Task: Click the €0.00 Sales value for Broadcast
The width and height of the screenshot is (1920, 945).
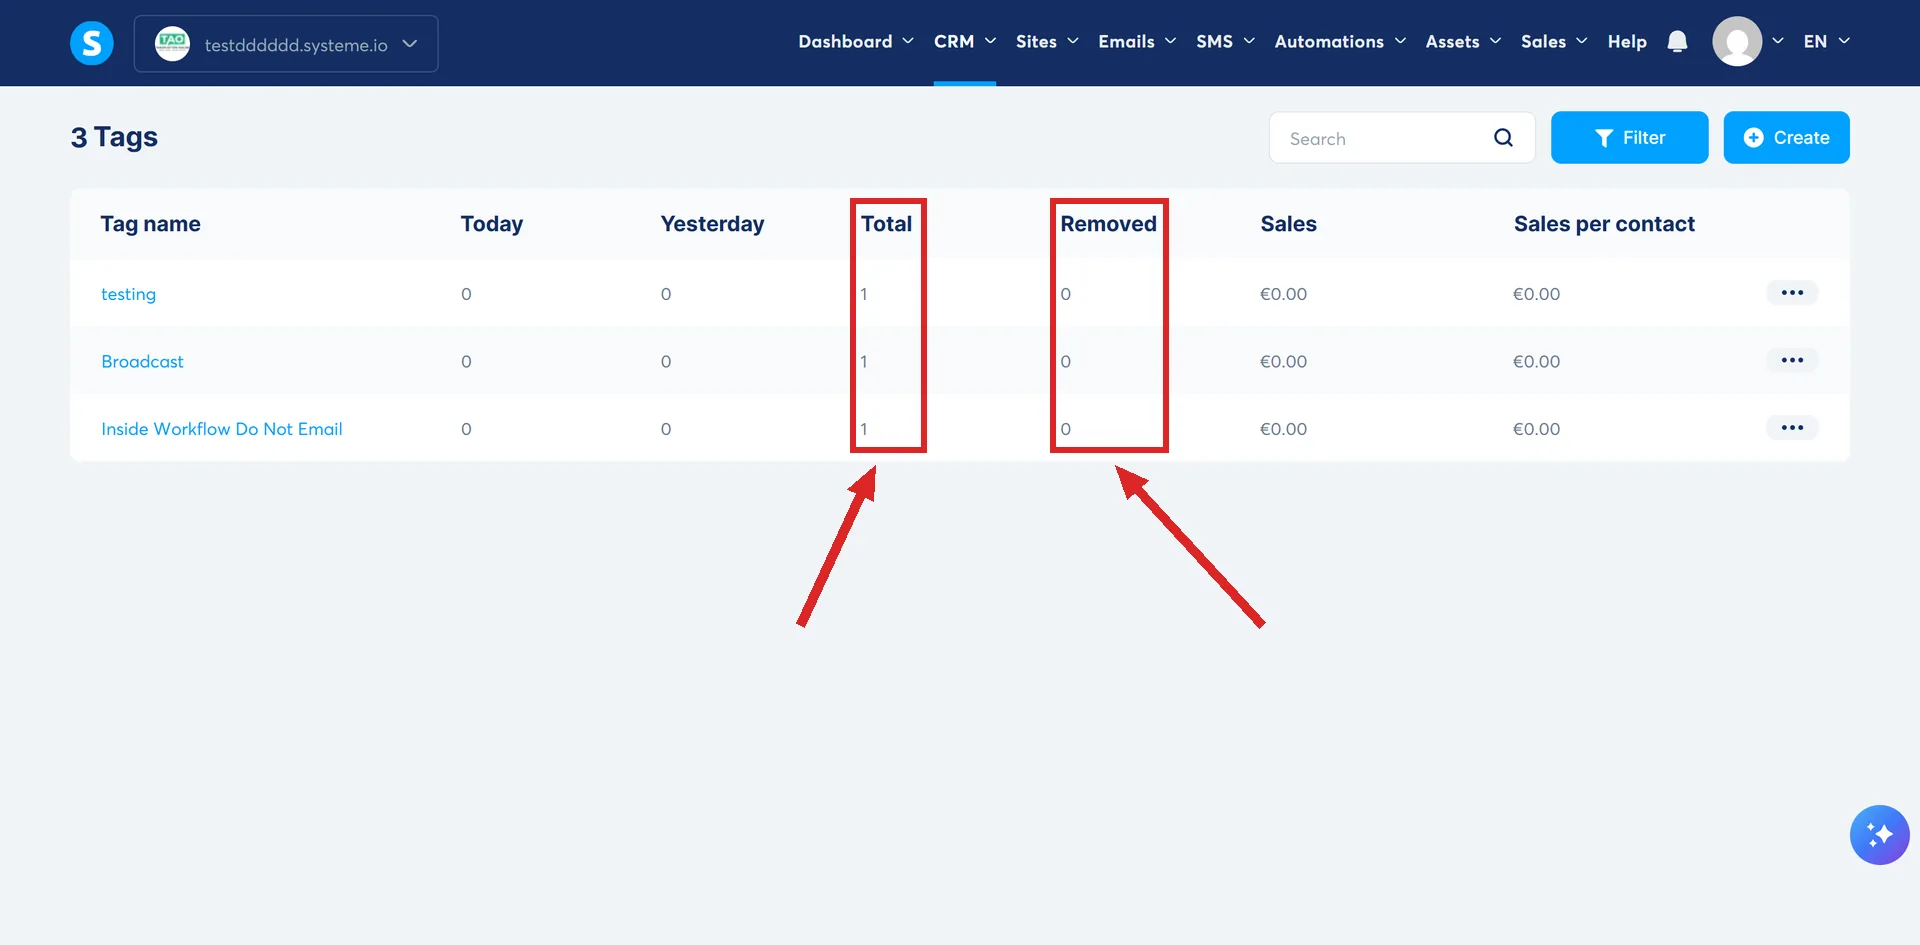Action: pyautogui.click(x=1283, y=361)
